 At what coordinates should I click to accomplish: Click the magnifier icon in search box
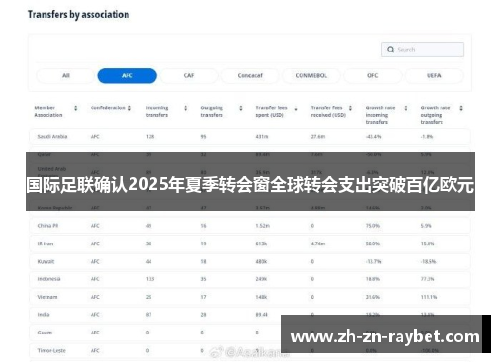tap(390, 49)
